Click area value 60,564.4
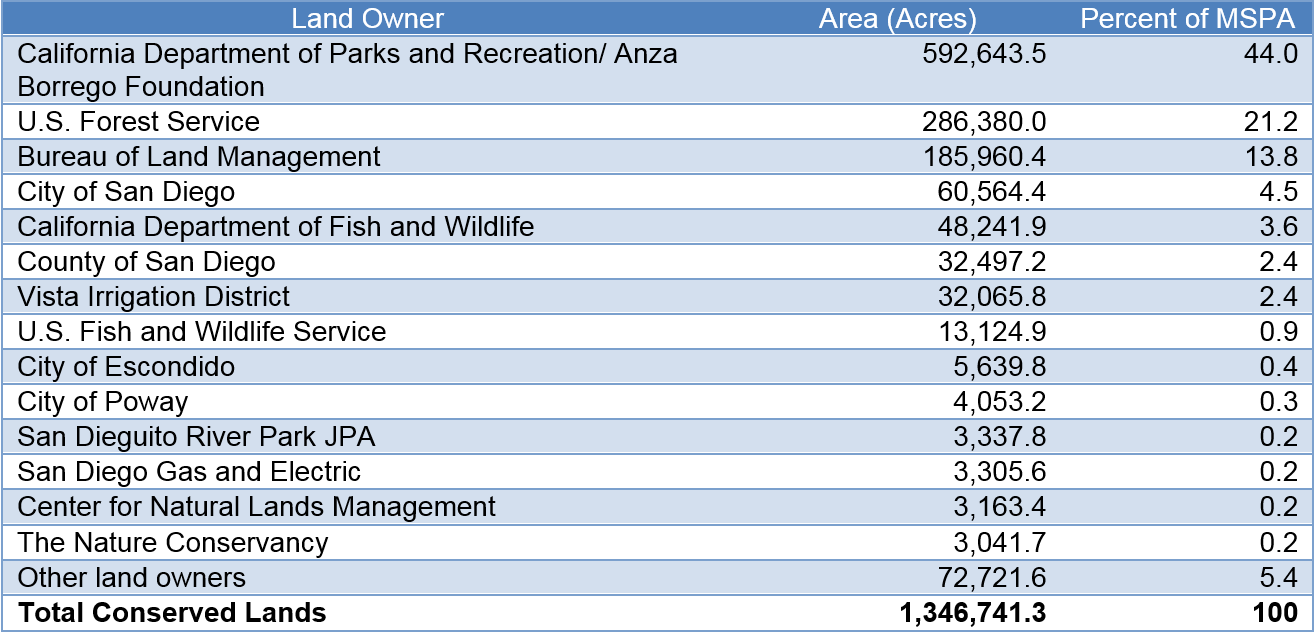The height and width of the screenshot is (632, 1314). coord(992,192)
